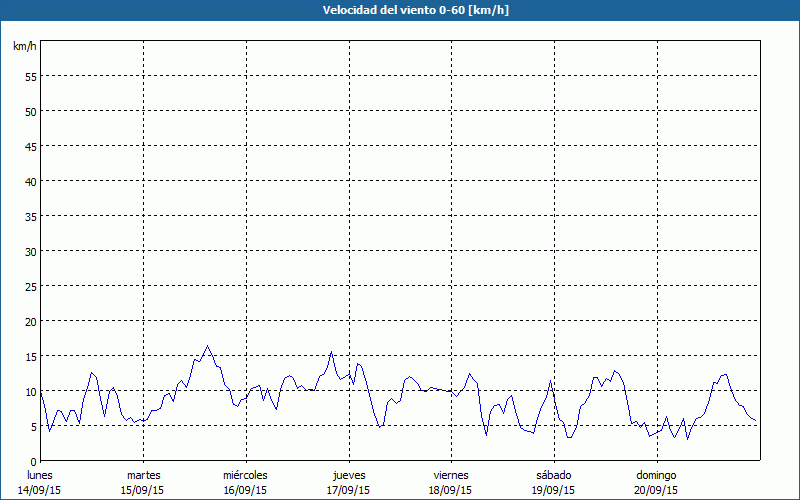This screenshot has width=800, height=500.
Task: Select the date 17/09/15 on the x-axis
Action: pyautogui.click(x=348, y=490)
